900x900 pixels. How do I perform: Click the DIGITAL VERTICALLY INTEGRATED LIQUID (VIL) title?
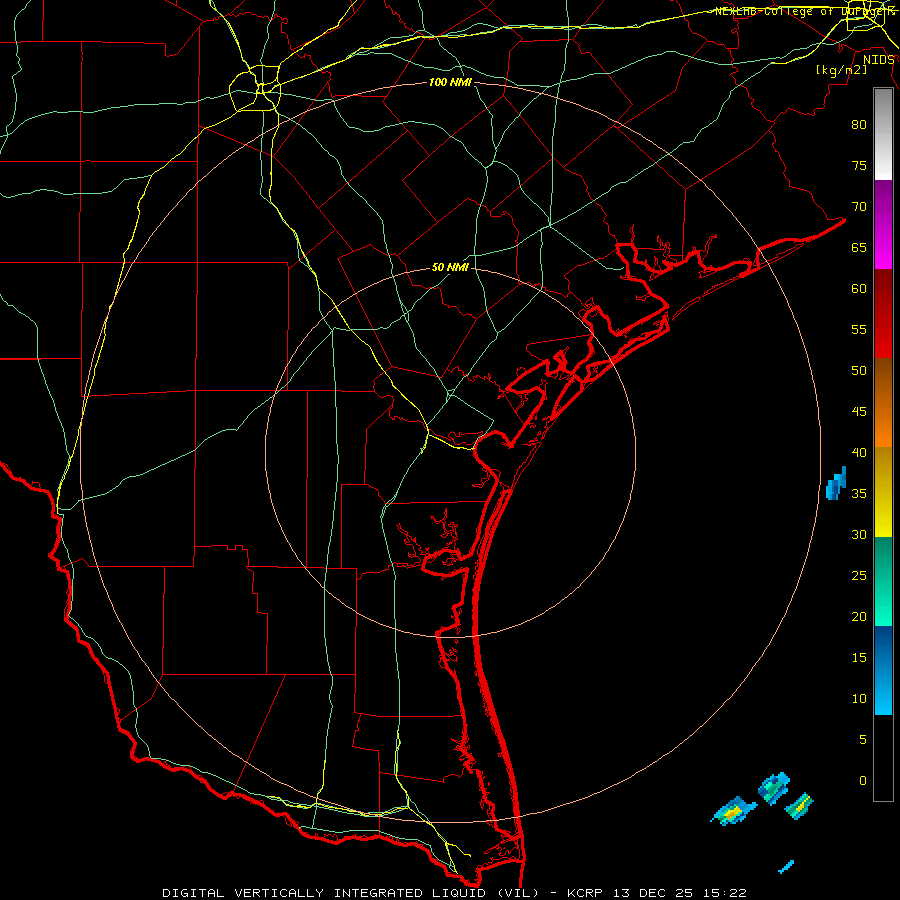[351, 893]
